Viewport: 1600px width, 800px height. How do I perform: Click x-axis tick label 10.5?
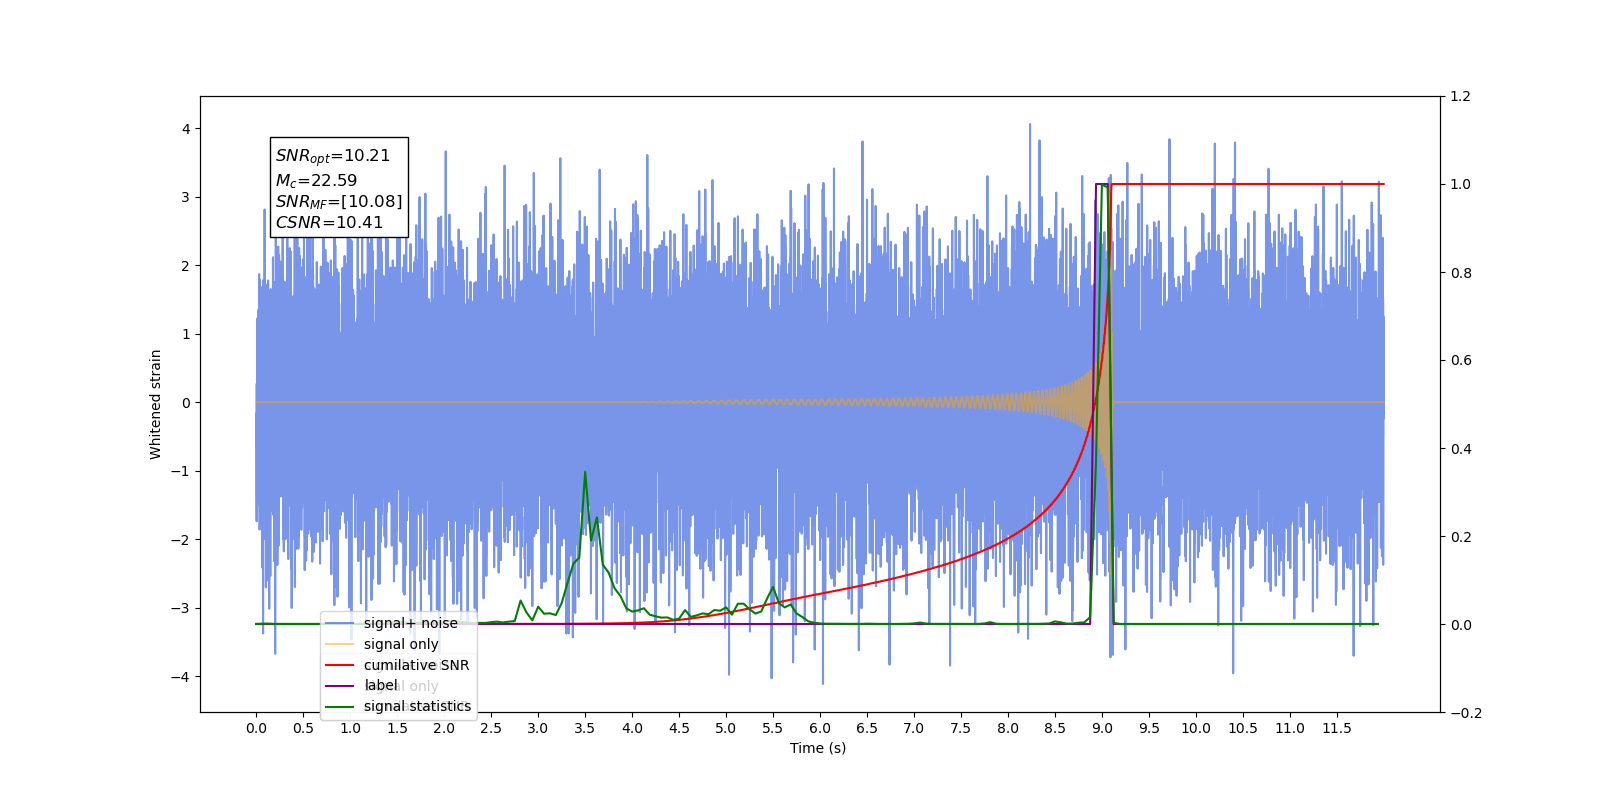pyautogui.click(x=1243, y=728)
